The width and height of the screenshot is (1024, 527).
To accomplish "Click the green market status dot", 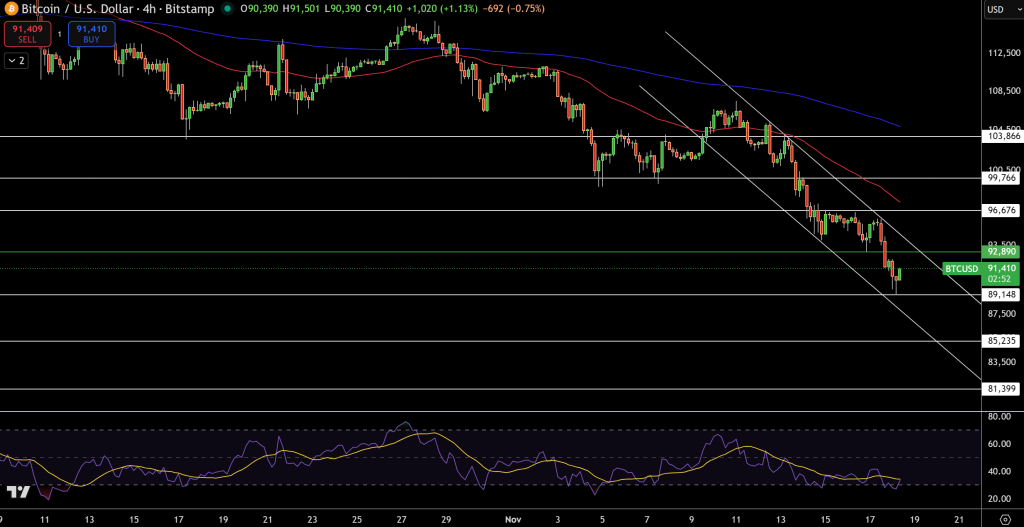I will click(x=227, y=8).
